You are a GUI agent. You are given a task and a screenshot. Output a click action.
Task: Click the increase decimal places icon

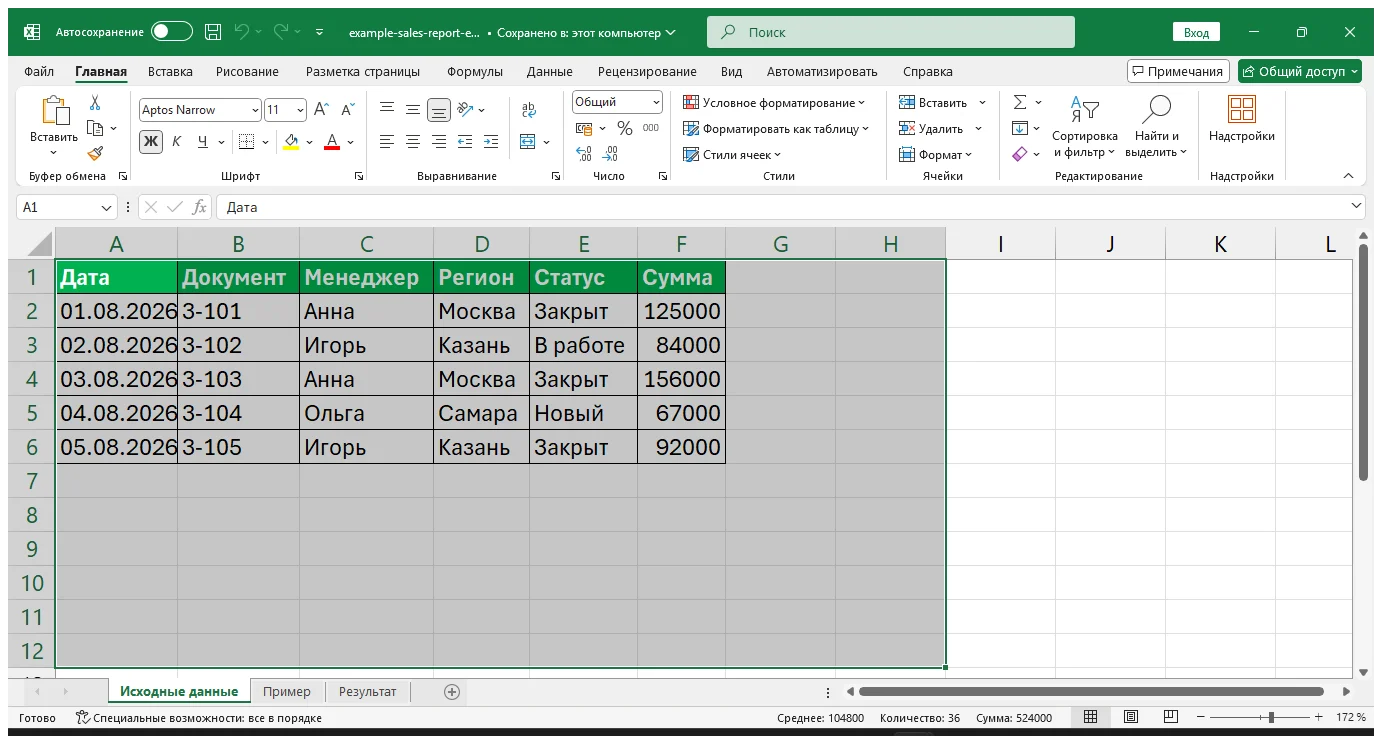click(x=584, y=154)
